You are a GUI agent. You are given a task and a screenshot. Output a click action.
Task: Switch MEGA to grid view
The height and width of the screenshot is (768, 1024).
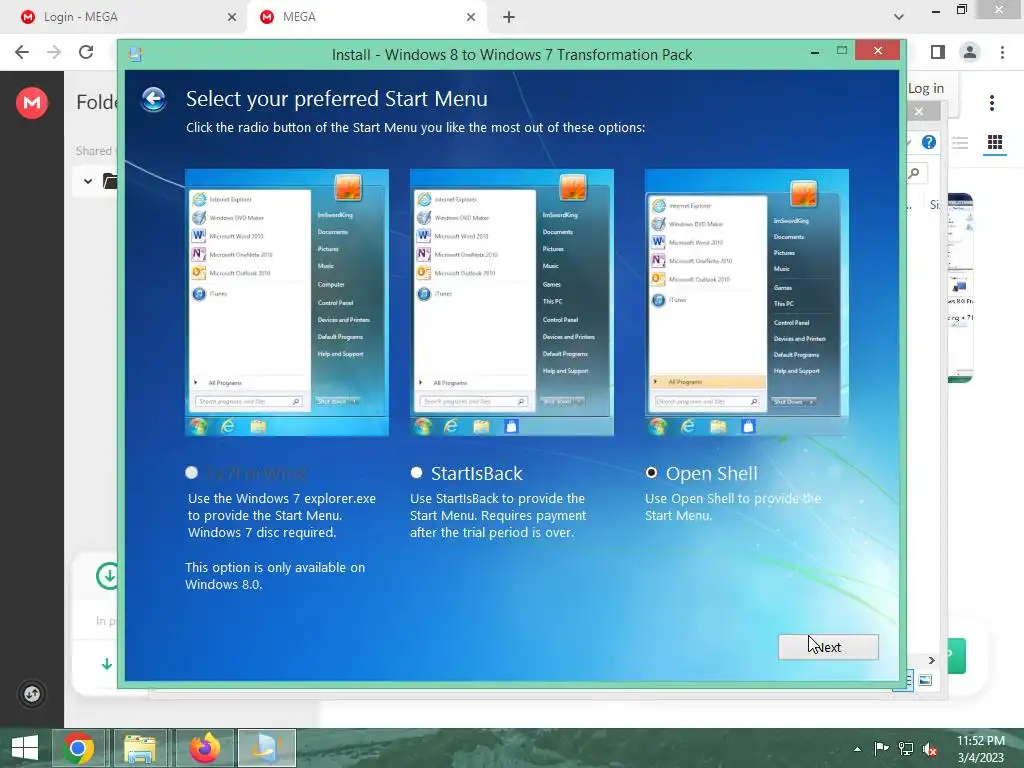tap(995, 142)
